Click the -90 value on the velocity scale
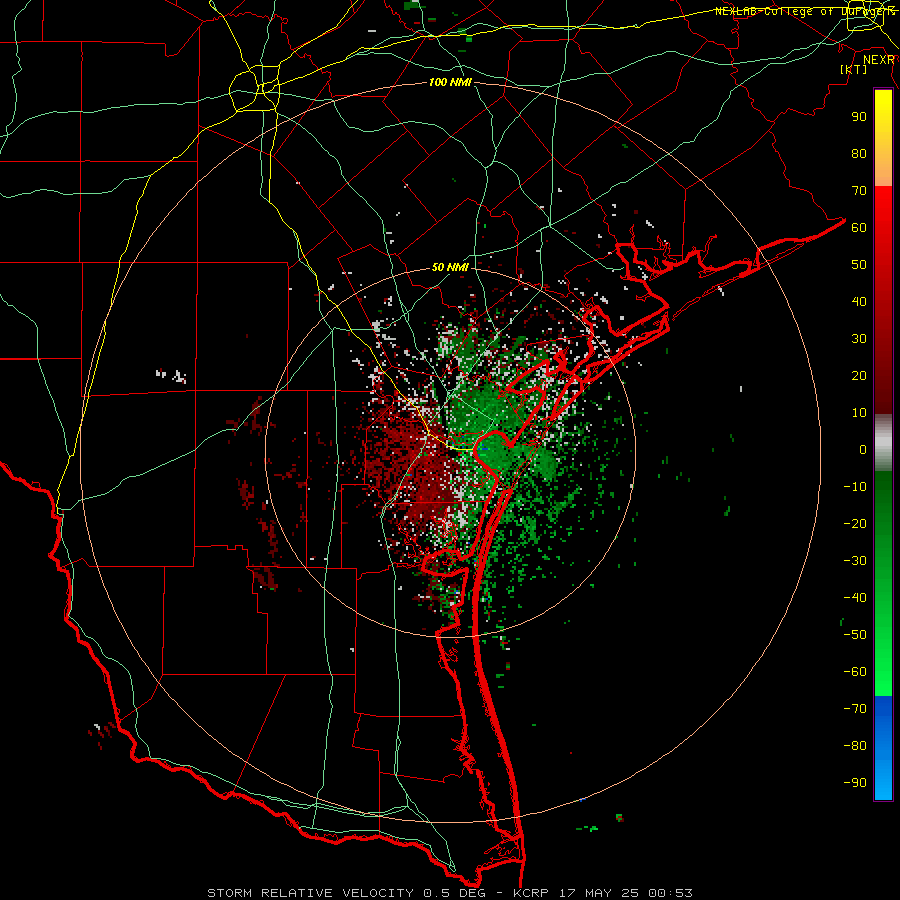900x900 pixels. [x=855, y=783]
